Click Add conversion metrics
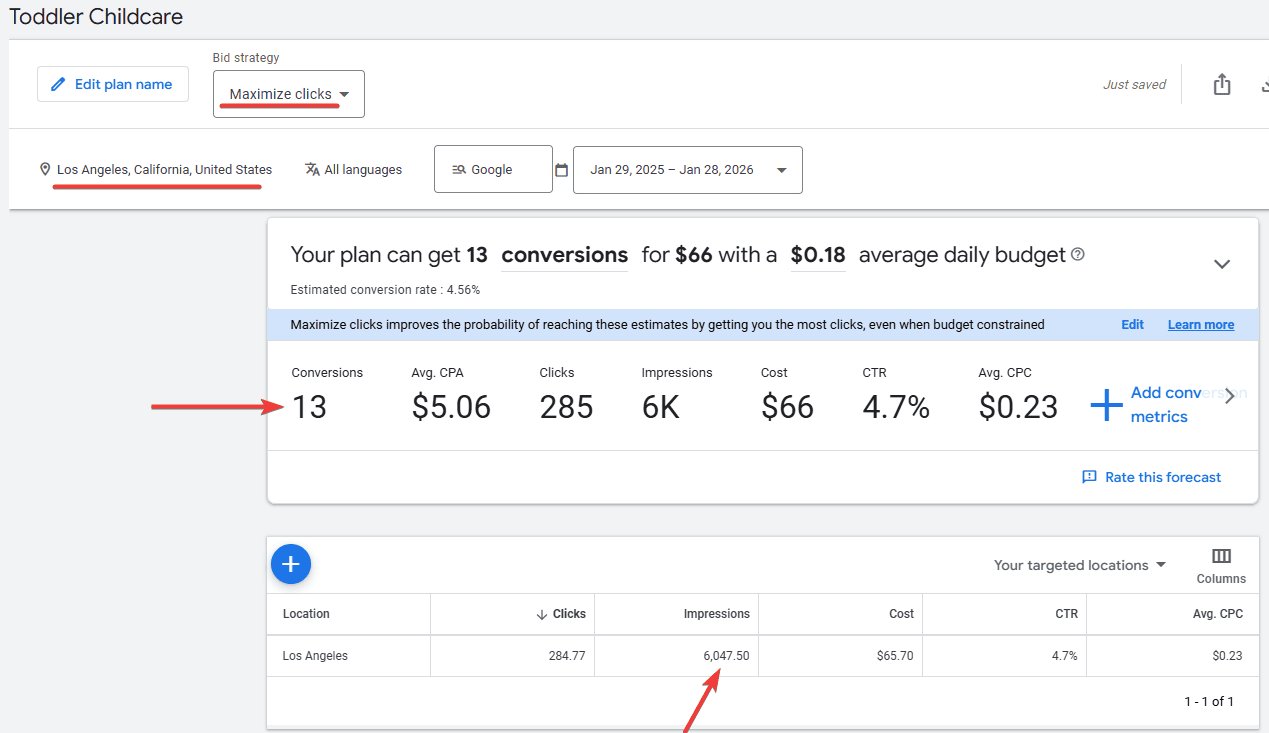The image size is (1269, 733). (1160, 405)
